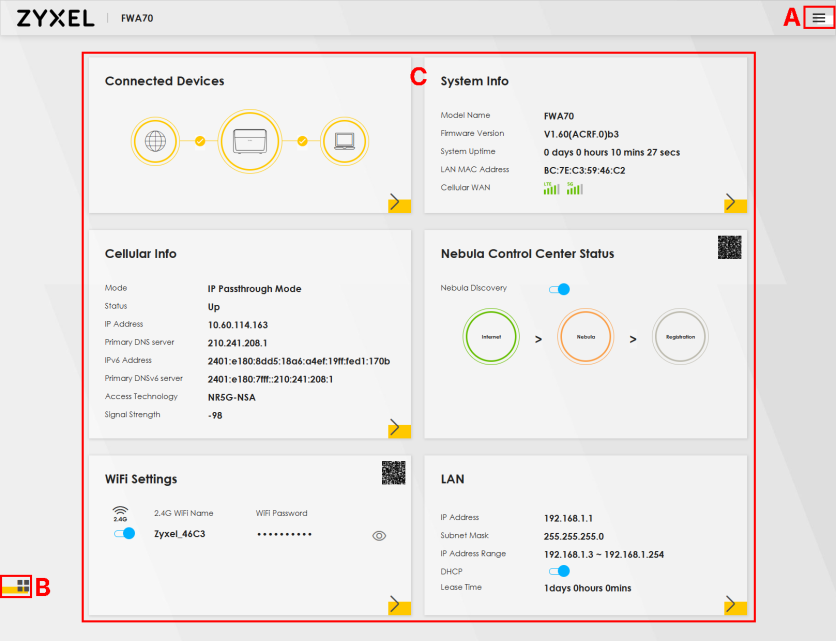This screenshot has width=836, height=641.
Task: Open the hamburger menu in top bar
Action: pyautogui.click(x=819, y=18)
